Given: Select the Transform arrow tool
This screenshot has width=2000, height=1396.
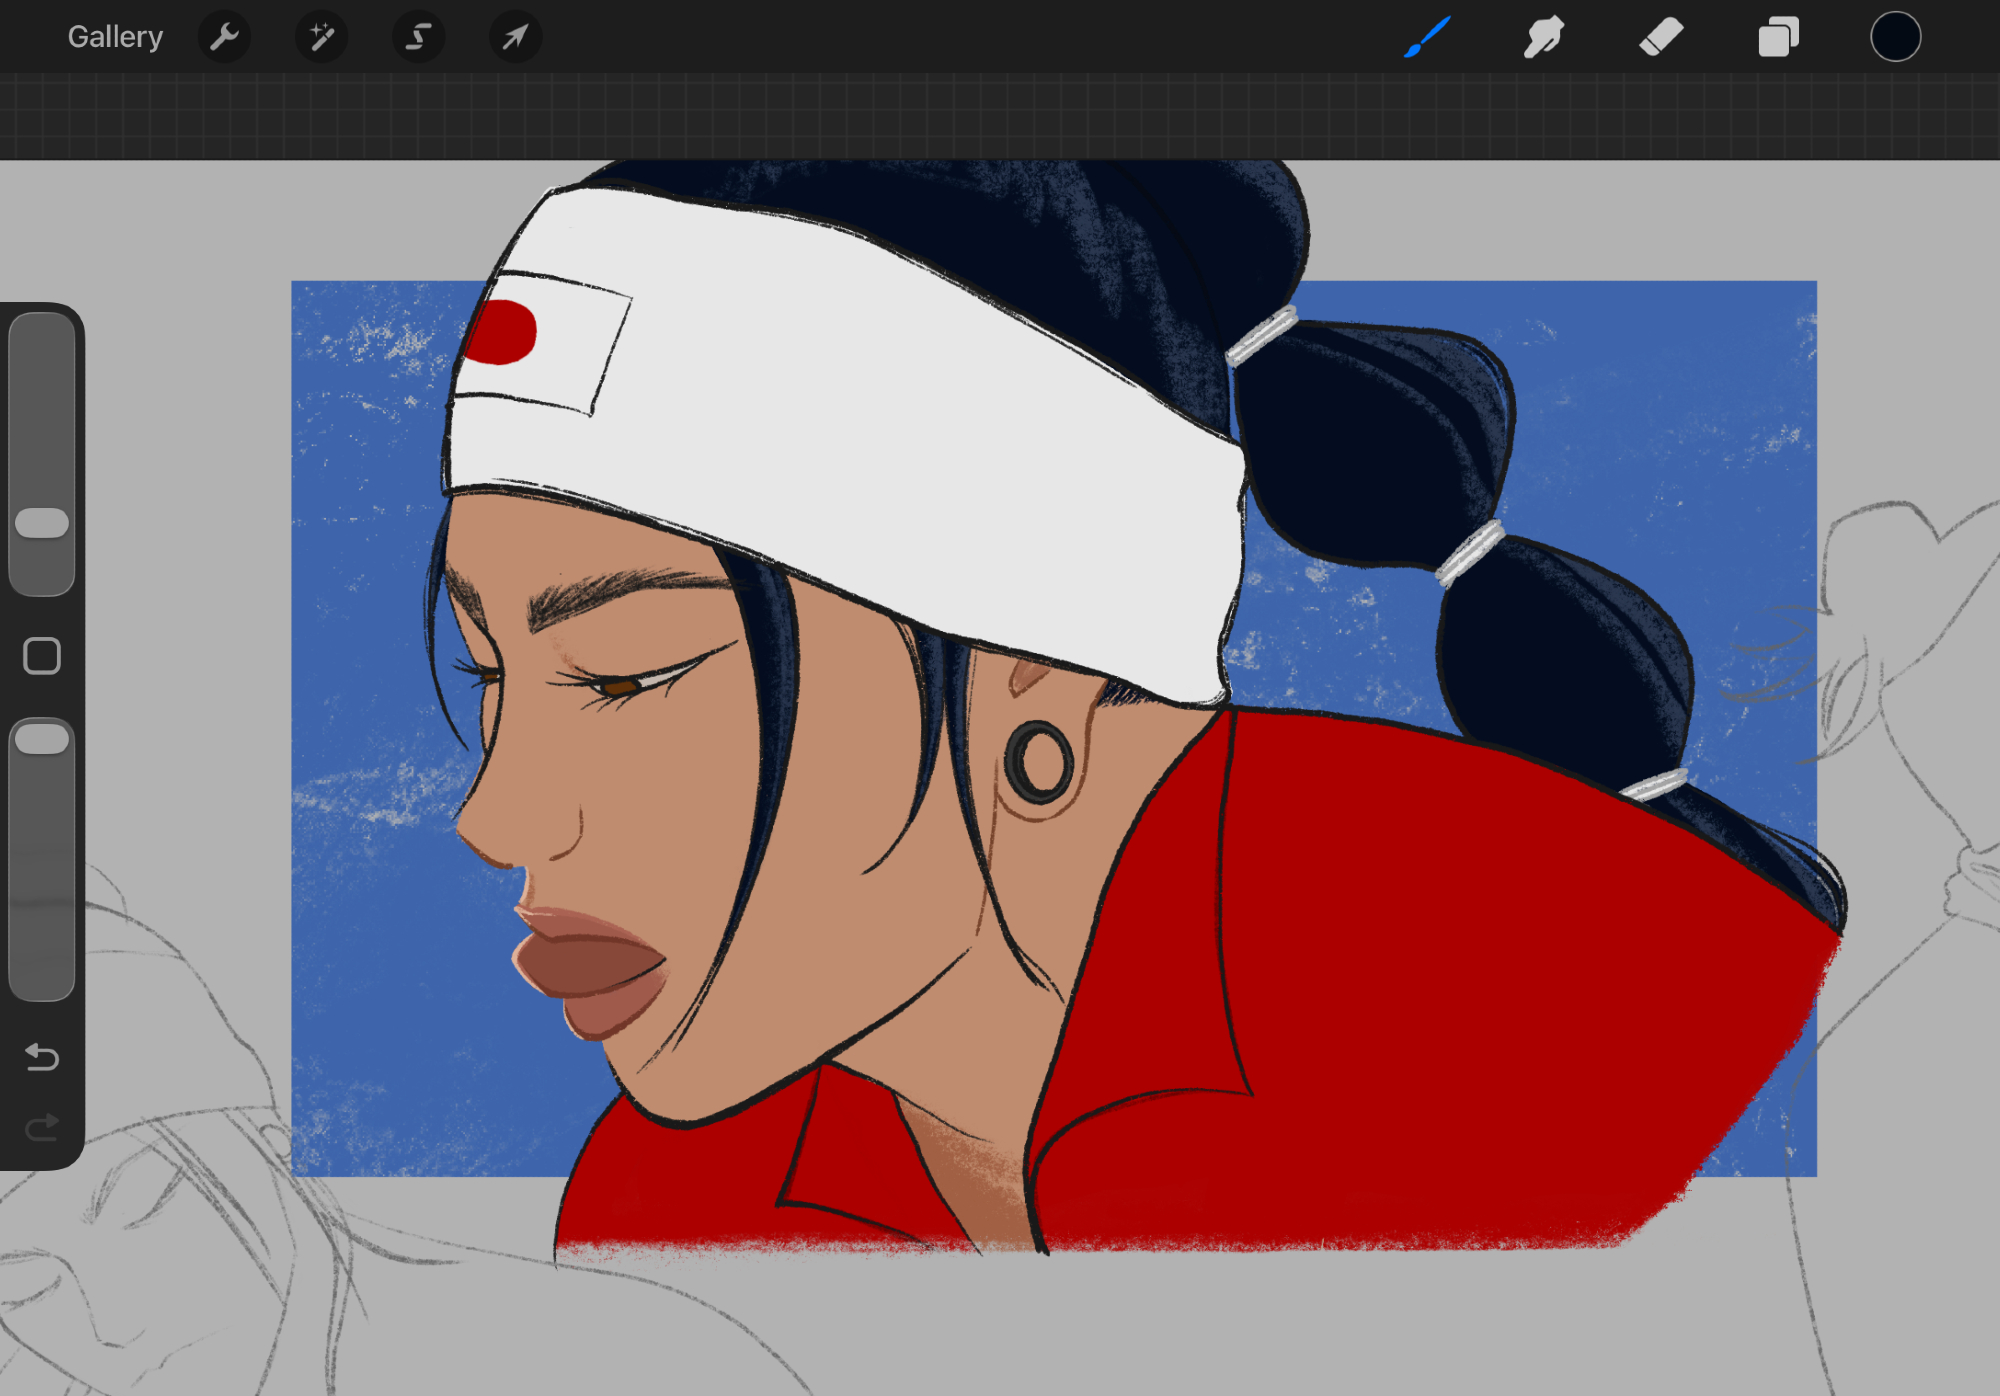Looking at the screenshot, I should (x=515, y=37).
